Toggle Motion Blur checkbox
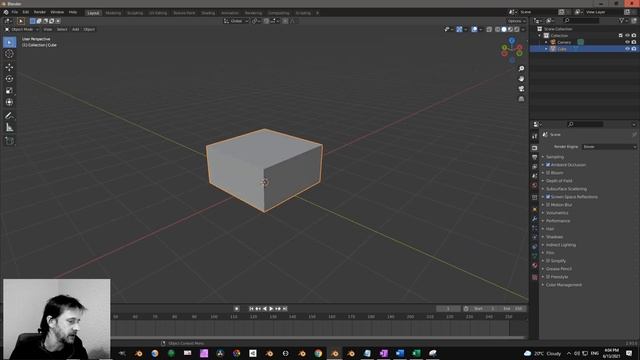 (x=548, y=205)
